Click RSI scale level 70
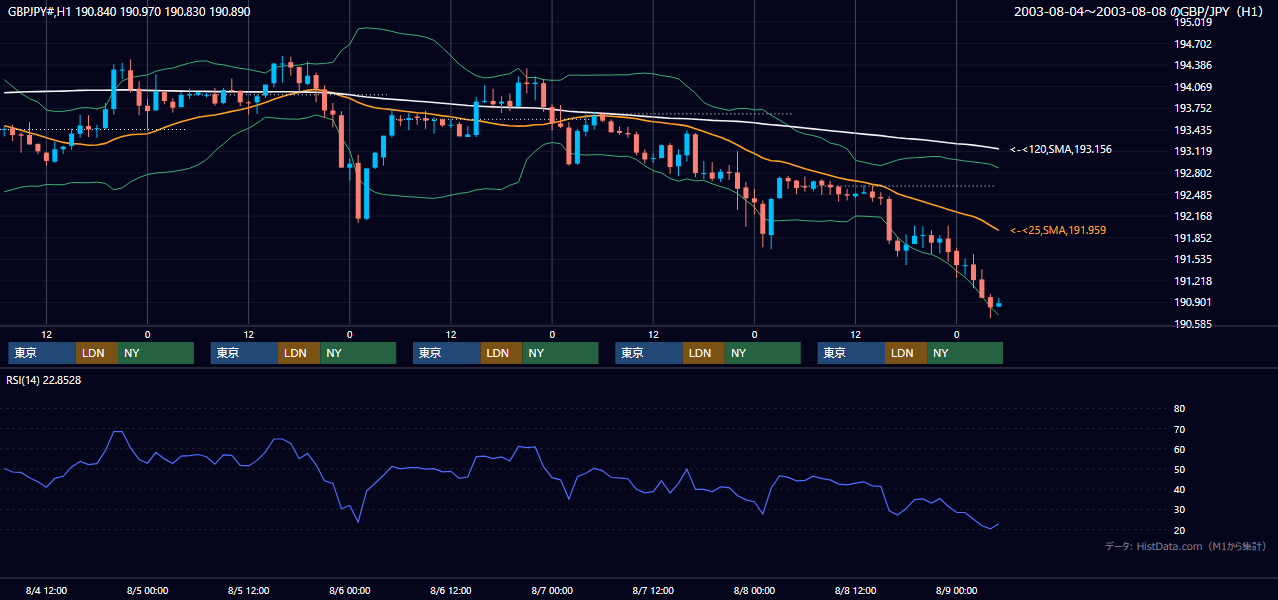 1179,429
